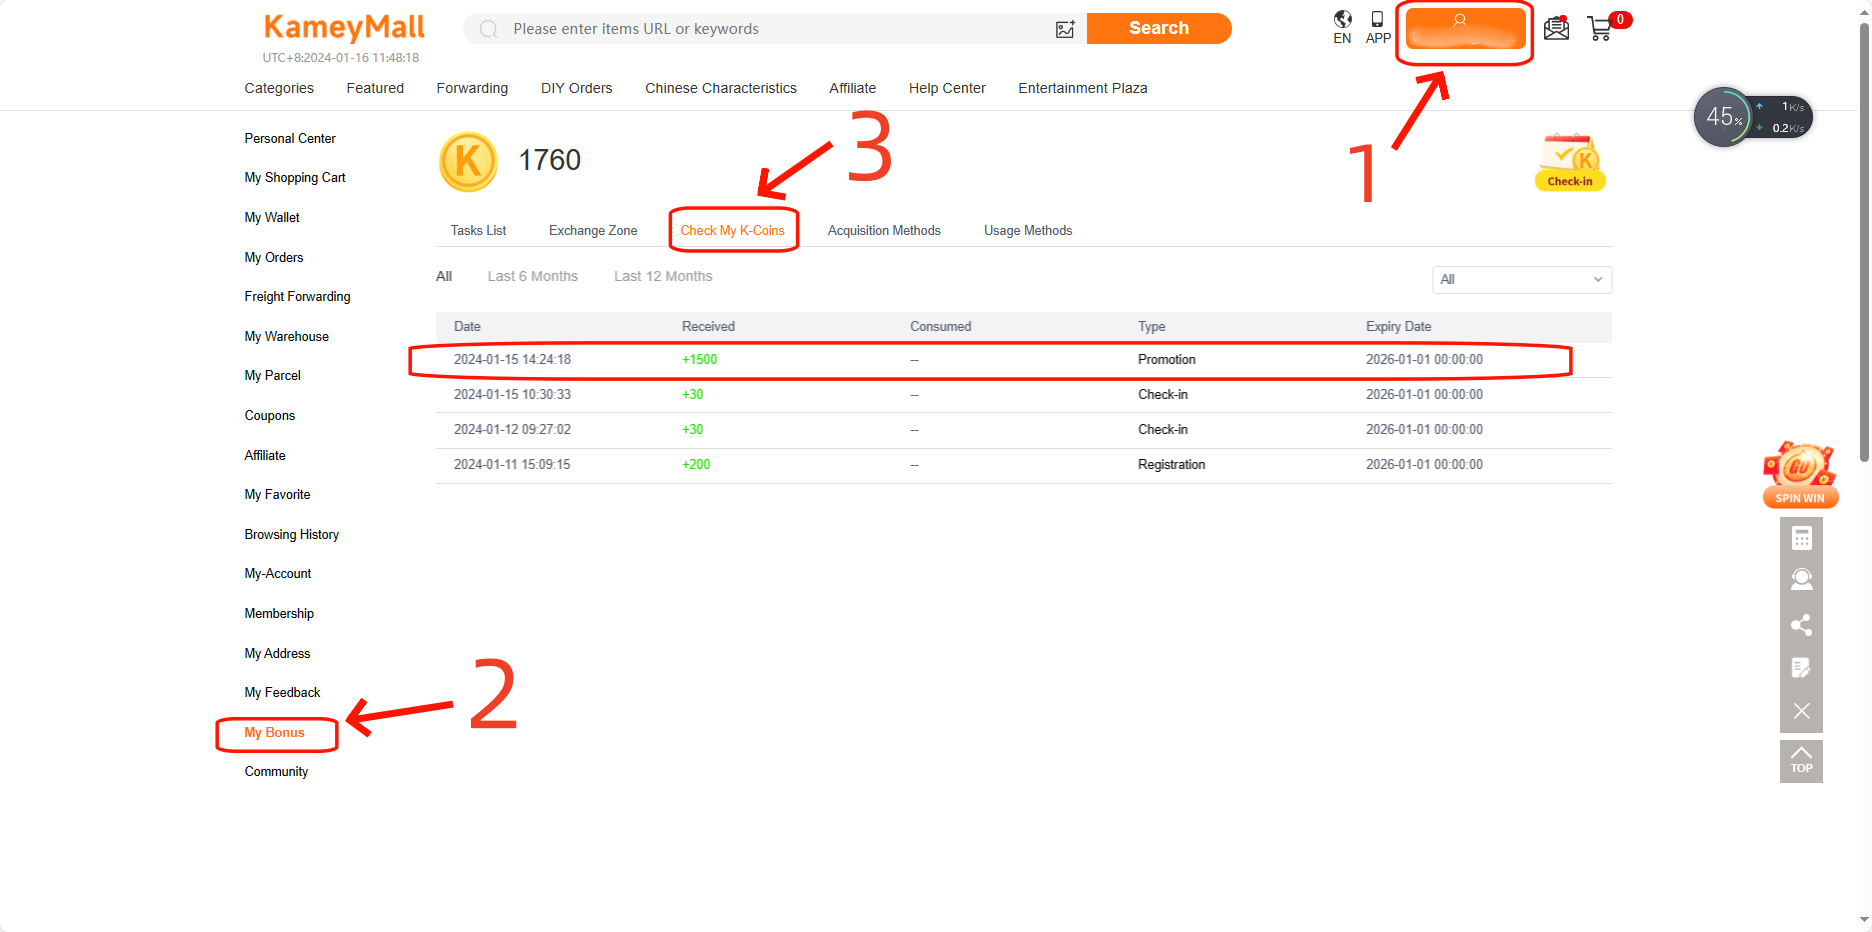This screenshot has width=1872, height=932.
Task: Click the Registration type cell
Action: 1171,465
